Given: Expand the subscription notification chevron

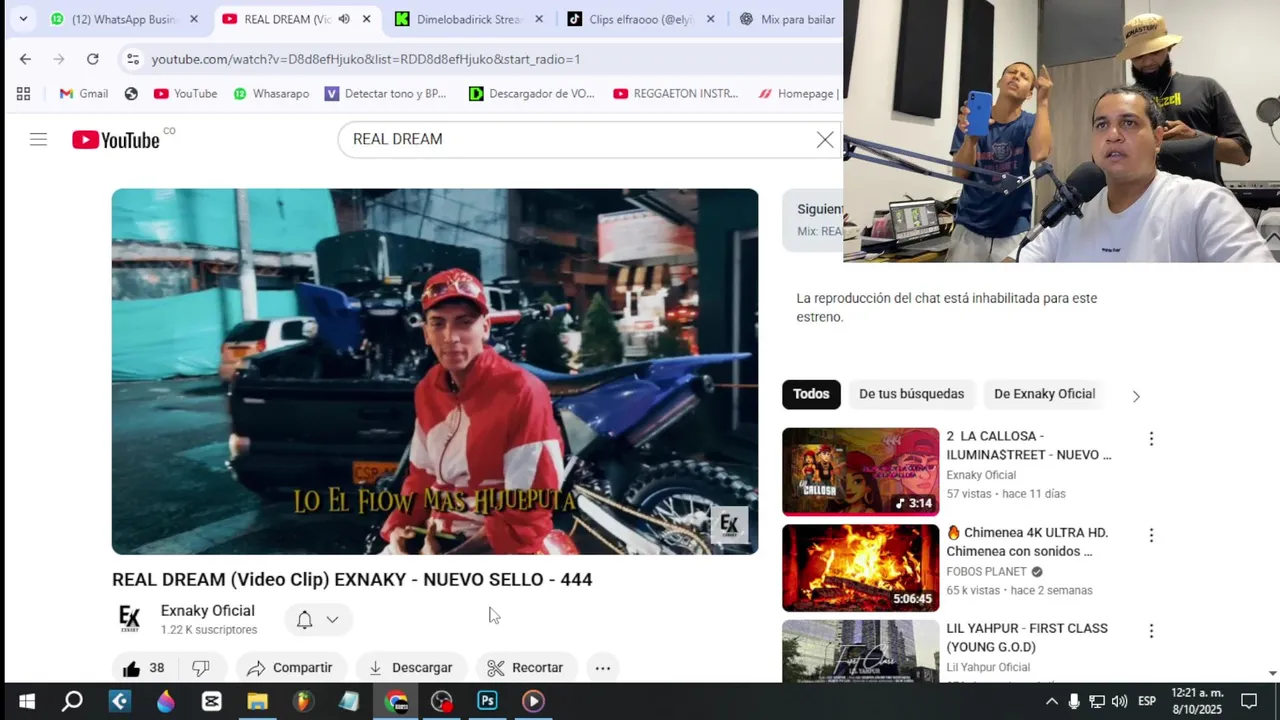Looking at the screenshot, I should pos(332,620).
